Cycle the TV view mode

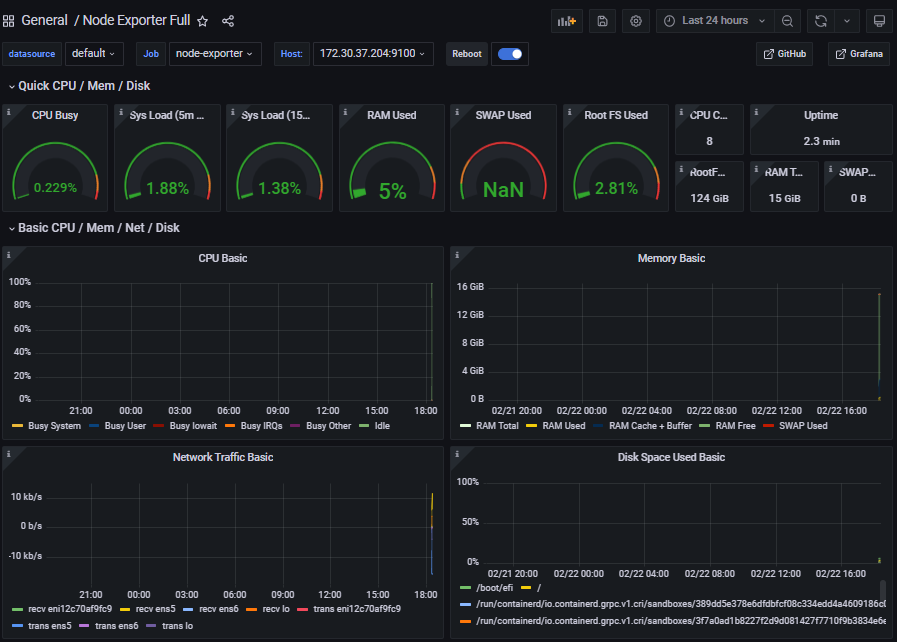coord(879,21)
